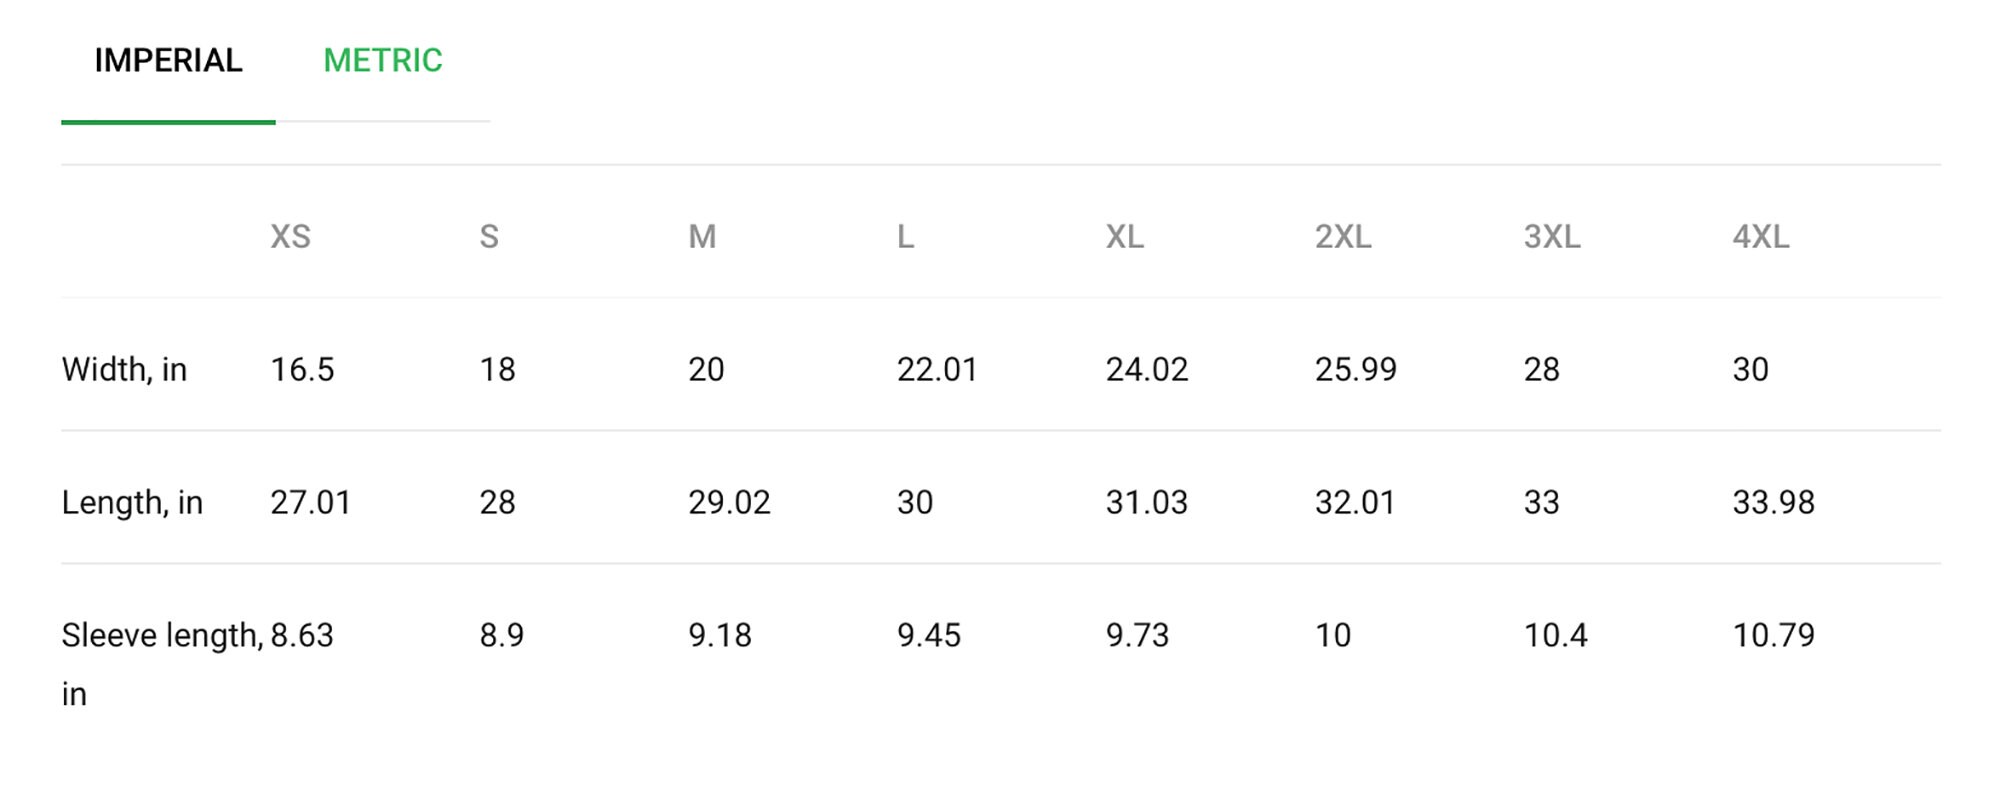Screen dimensions: 2000x787
Task: Click the 3XL sleeve length value 10.4
Action: pos(1555,635)
